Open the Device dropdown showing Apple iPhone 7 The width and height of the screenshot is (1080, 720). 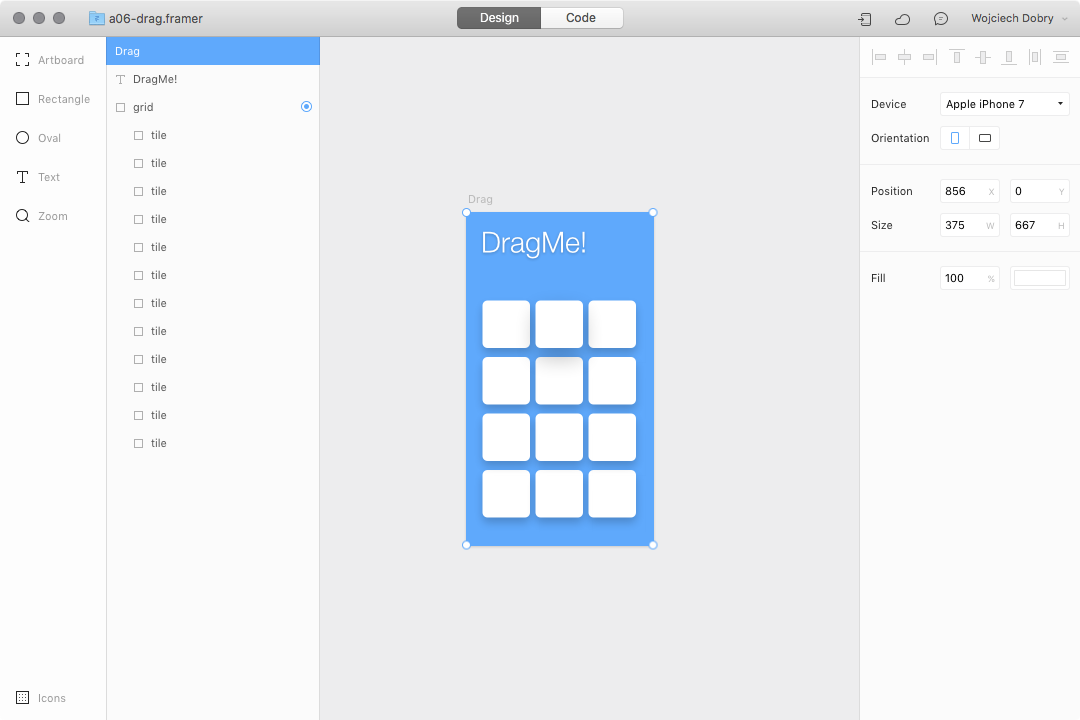tap(1004, 103)
